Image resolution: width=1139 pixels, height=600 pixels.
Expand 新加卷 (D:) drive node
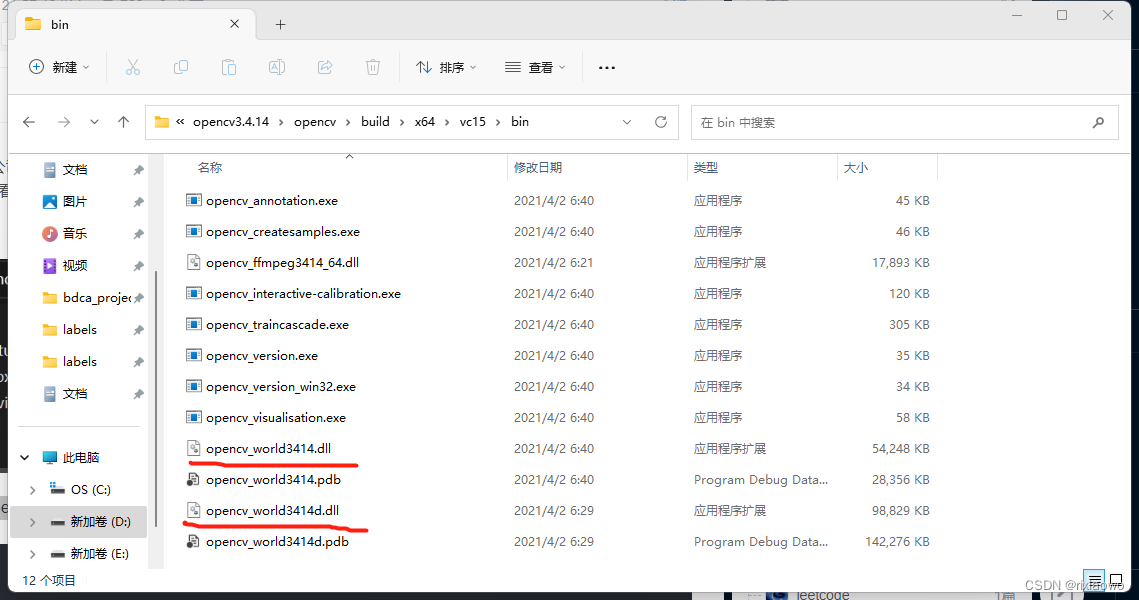click(x=33, y=522)
